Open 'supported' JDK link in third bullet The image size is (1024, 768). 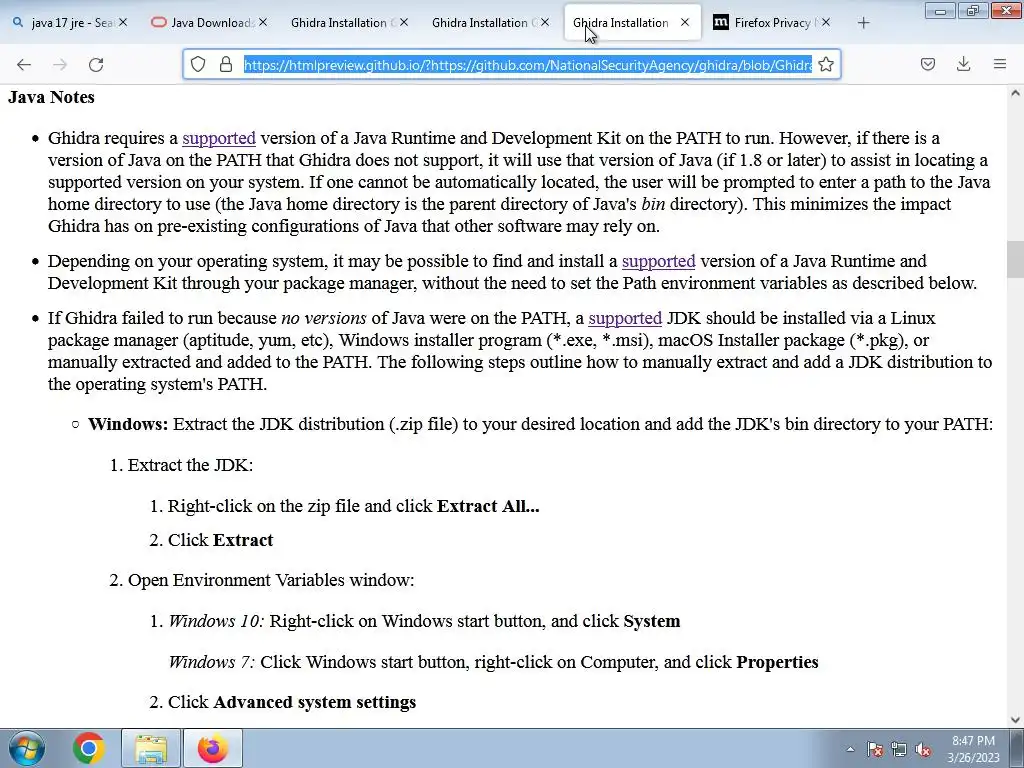625,318
